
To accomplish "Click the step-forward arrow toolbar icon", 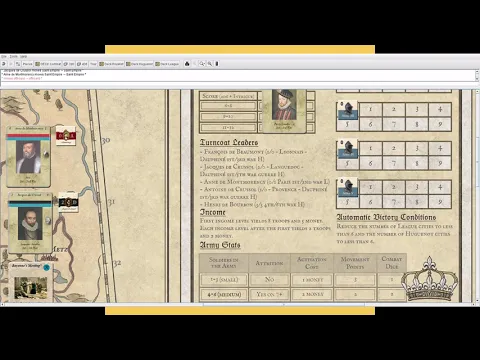I will tap(11, 64).
